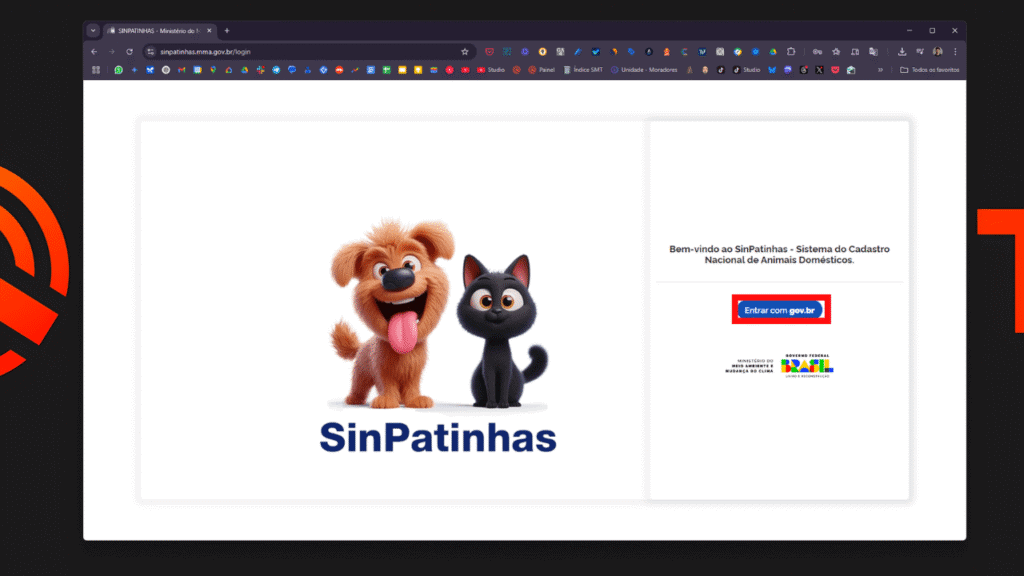
Task: Open the TikTok bookmark icon
Action: pos(719,70)
